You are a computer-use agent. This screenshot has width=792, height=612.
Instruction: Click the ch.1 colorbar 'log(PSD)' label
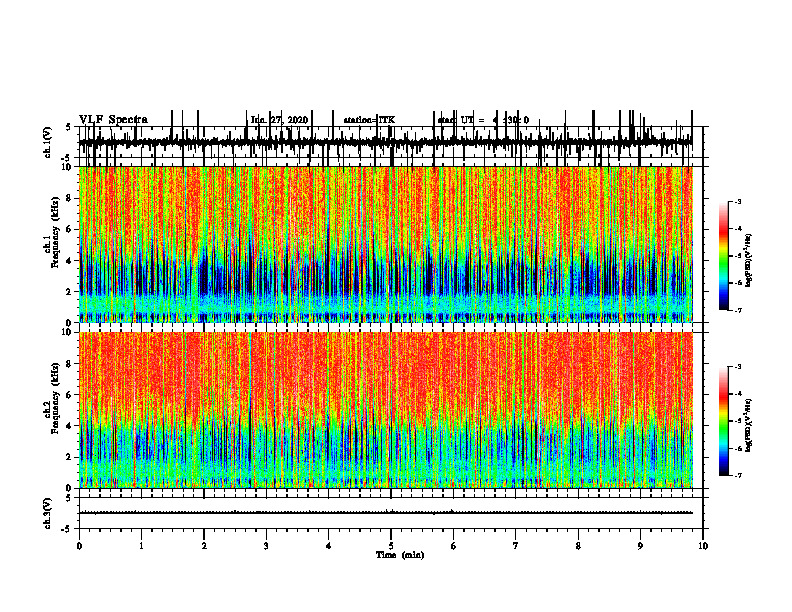(749, 261)
